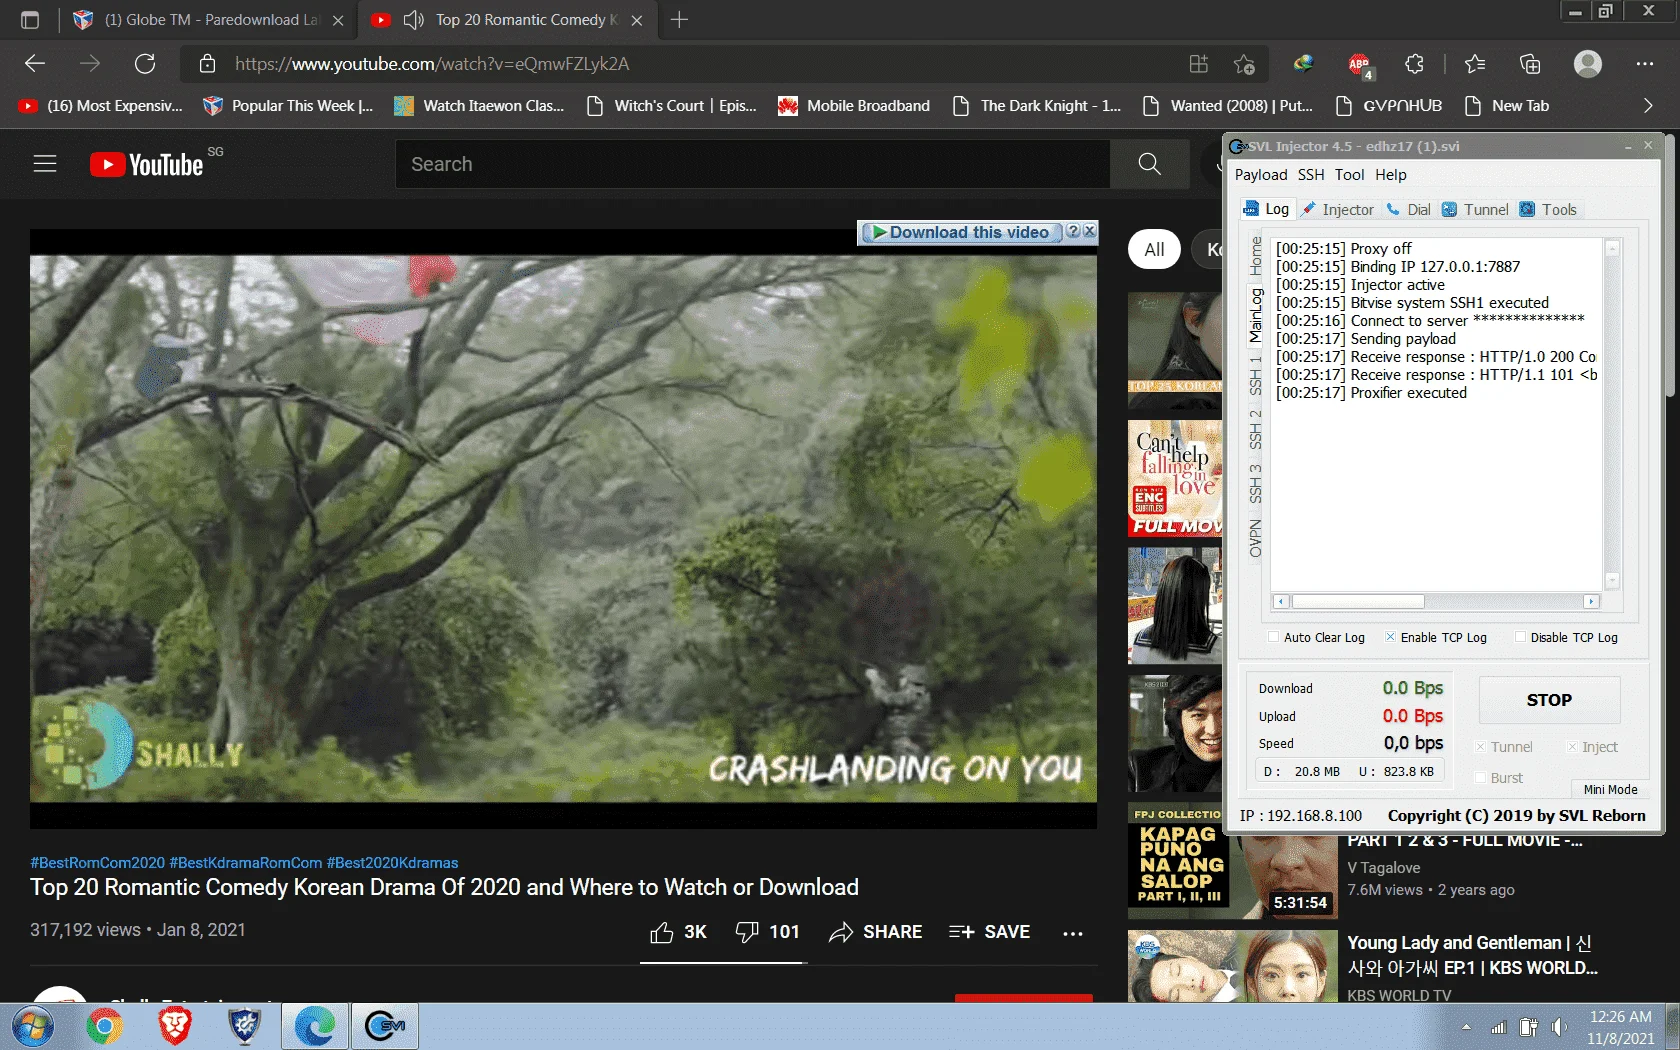Image resolution: width=1680 pixels, height=1050 pixels.
Task: Open the browser extensions puzzle icon
Action: (1414, 64)
